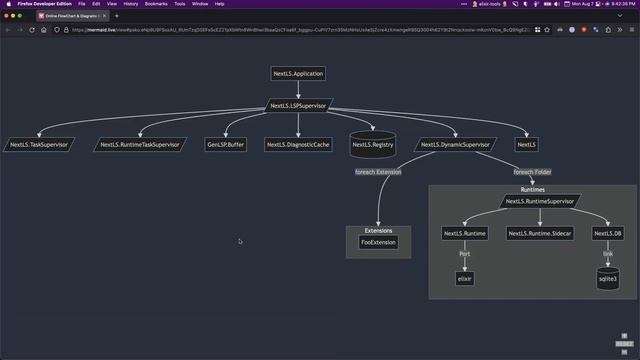Focus the mermaid.live URL address field
Viewport: 640px width, 360px height.
tap(301, 30)
